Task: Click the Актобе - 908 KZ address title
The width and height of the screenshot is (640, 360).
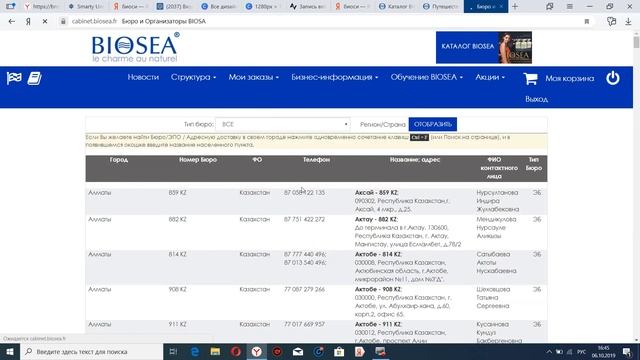Action: (x=378, y=289)
